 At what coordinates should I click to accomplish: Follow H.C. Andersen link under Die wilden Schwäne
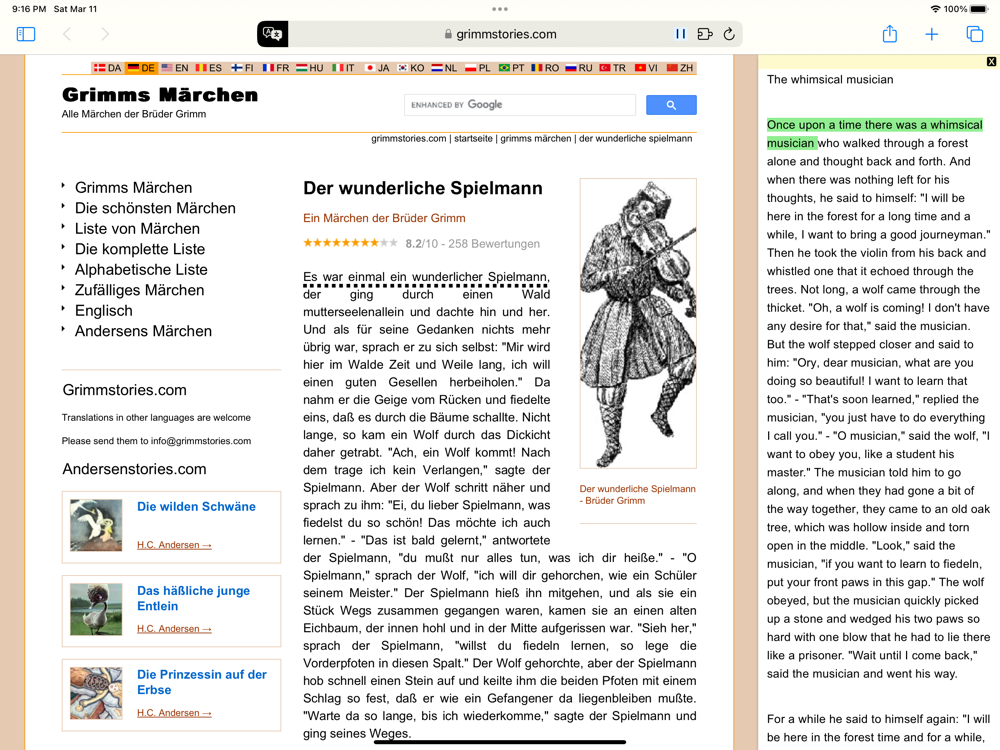tap(174, 545)
